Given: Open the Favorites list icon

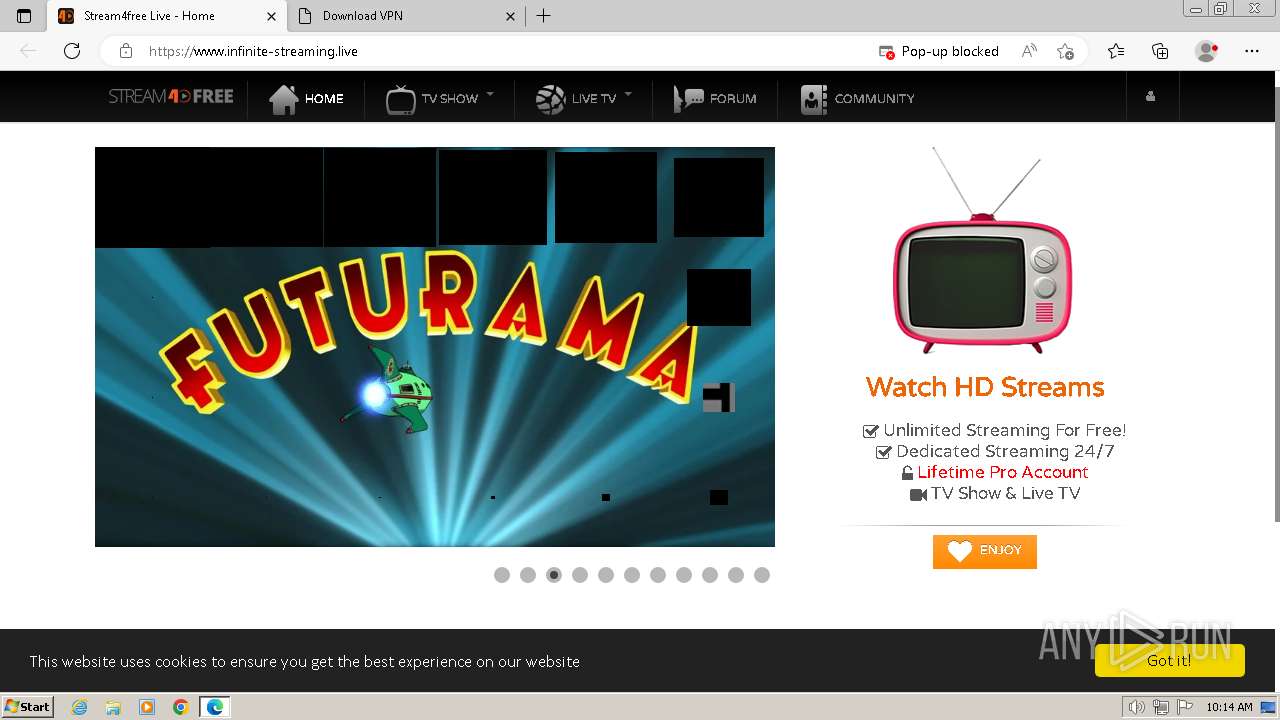Looking at the screenshot, I should (x=1116, y=51).
